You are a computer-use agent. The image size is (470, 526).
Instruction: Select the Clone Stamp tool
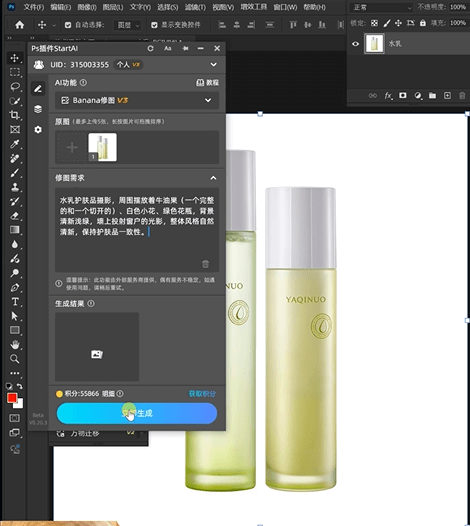coord(14,187)
